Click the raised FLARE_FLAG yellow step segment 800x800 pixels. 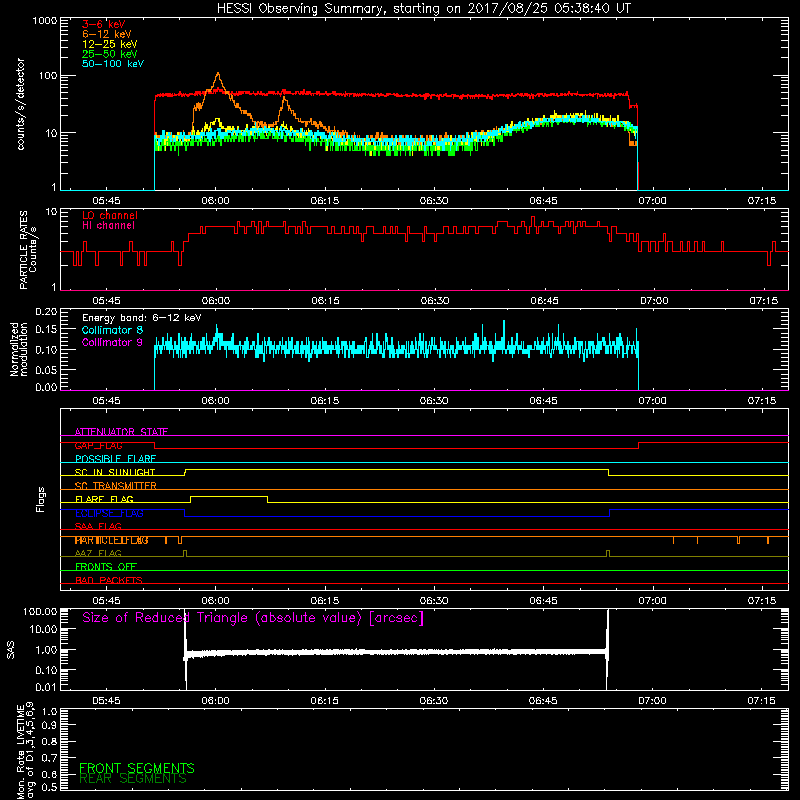click(x=229, y=496)
